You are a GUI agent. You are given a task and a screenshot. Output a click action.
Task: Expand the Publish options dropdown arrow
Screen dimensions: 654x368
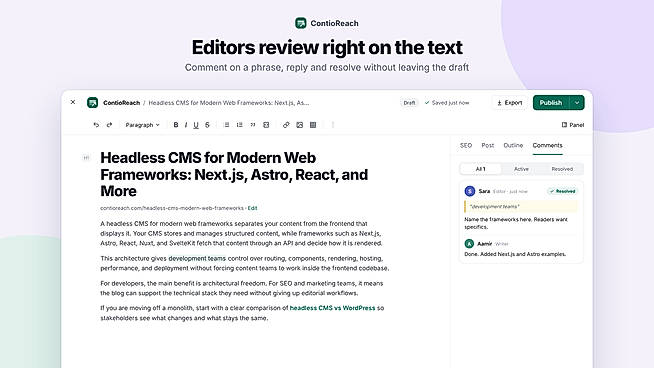pyautogui.click(x=577, y=103)
